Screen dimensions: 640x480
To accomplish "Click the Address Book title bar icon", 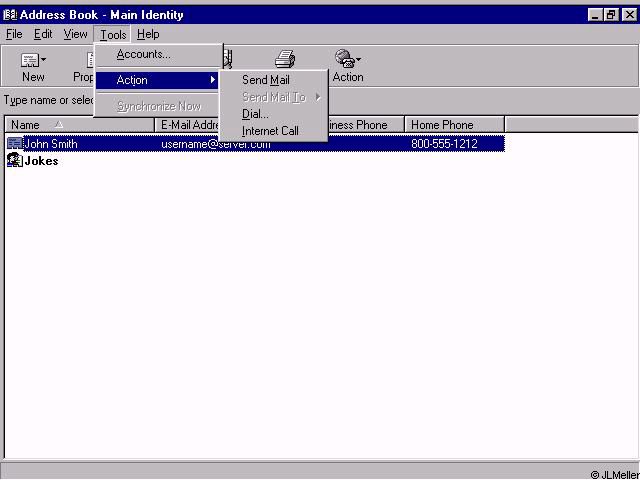I will click(10, 15).
